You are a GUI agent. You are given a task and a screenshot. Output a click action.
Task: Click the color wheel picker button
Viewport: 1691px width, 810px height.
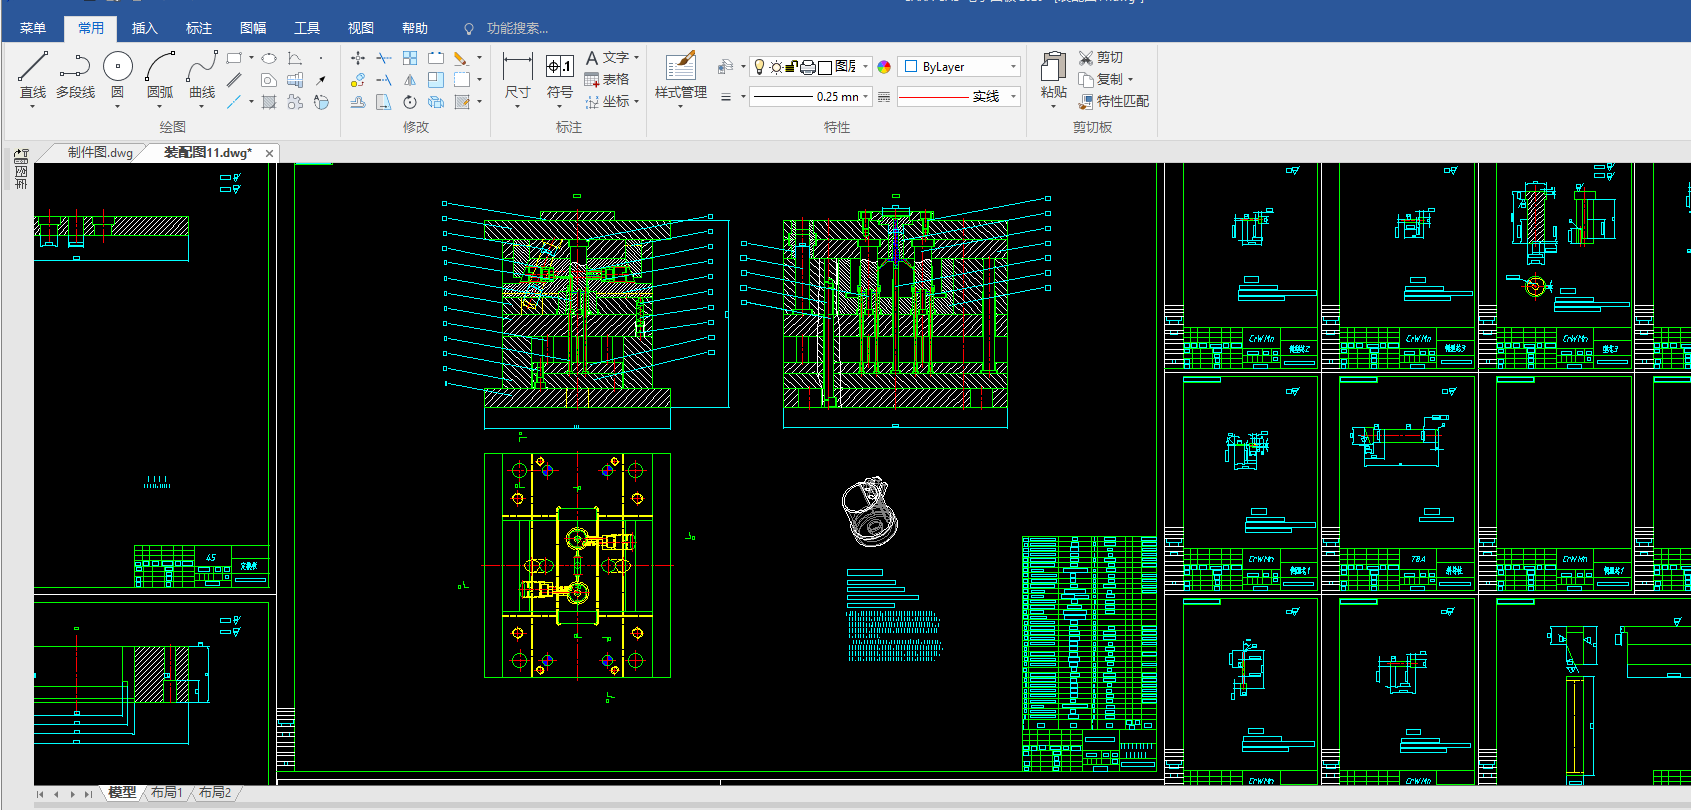click(884, 67)
